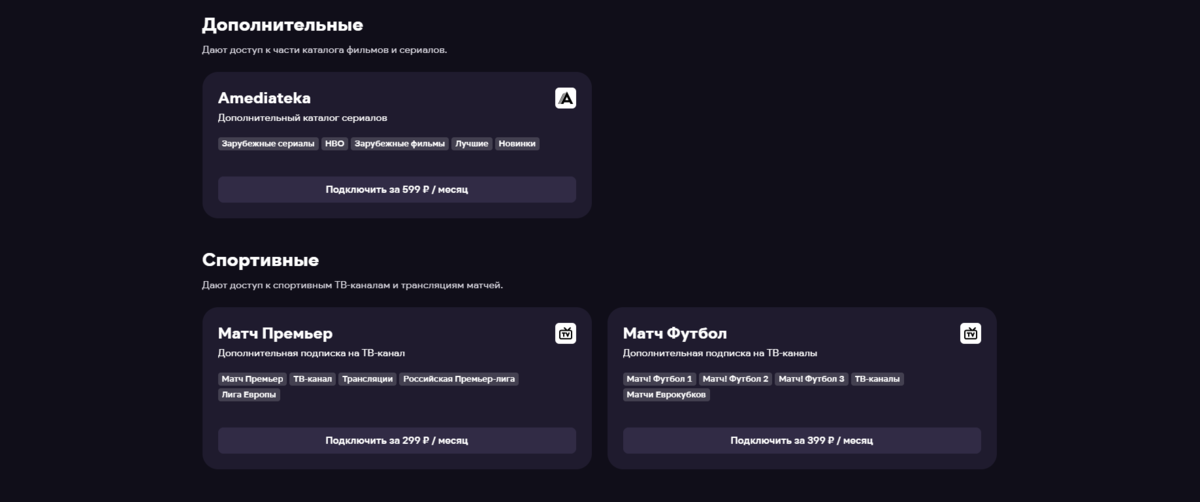Click the Матч! Футбол 3 tag
This screenshot has height=502, width=1200.
(812, 379)
